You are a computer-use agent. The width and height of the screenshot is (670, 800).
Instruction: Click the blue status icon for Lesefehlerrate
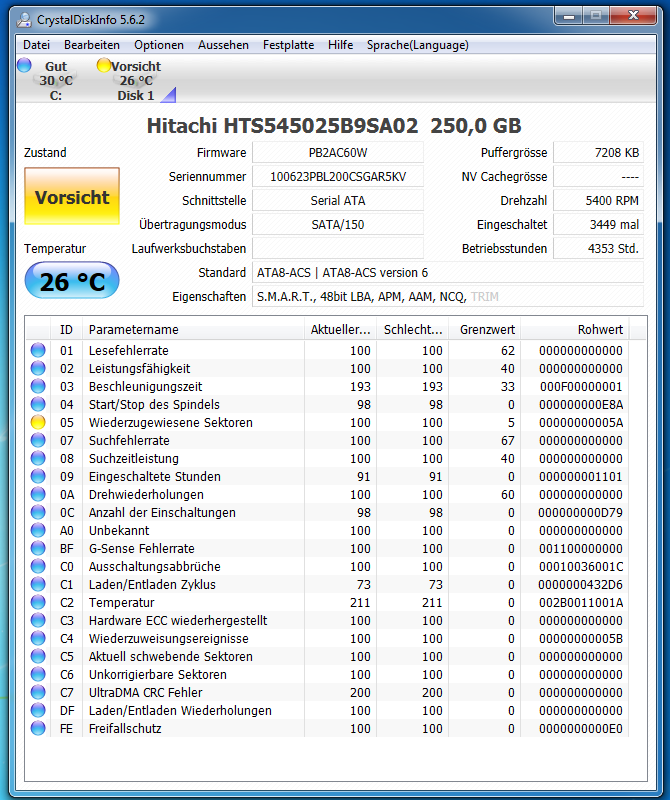click(x=38, y=350)
